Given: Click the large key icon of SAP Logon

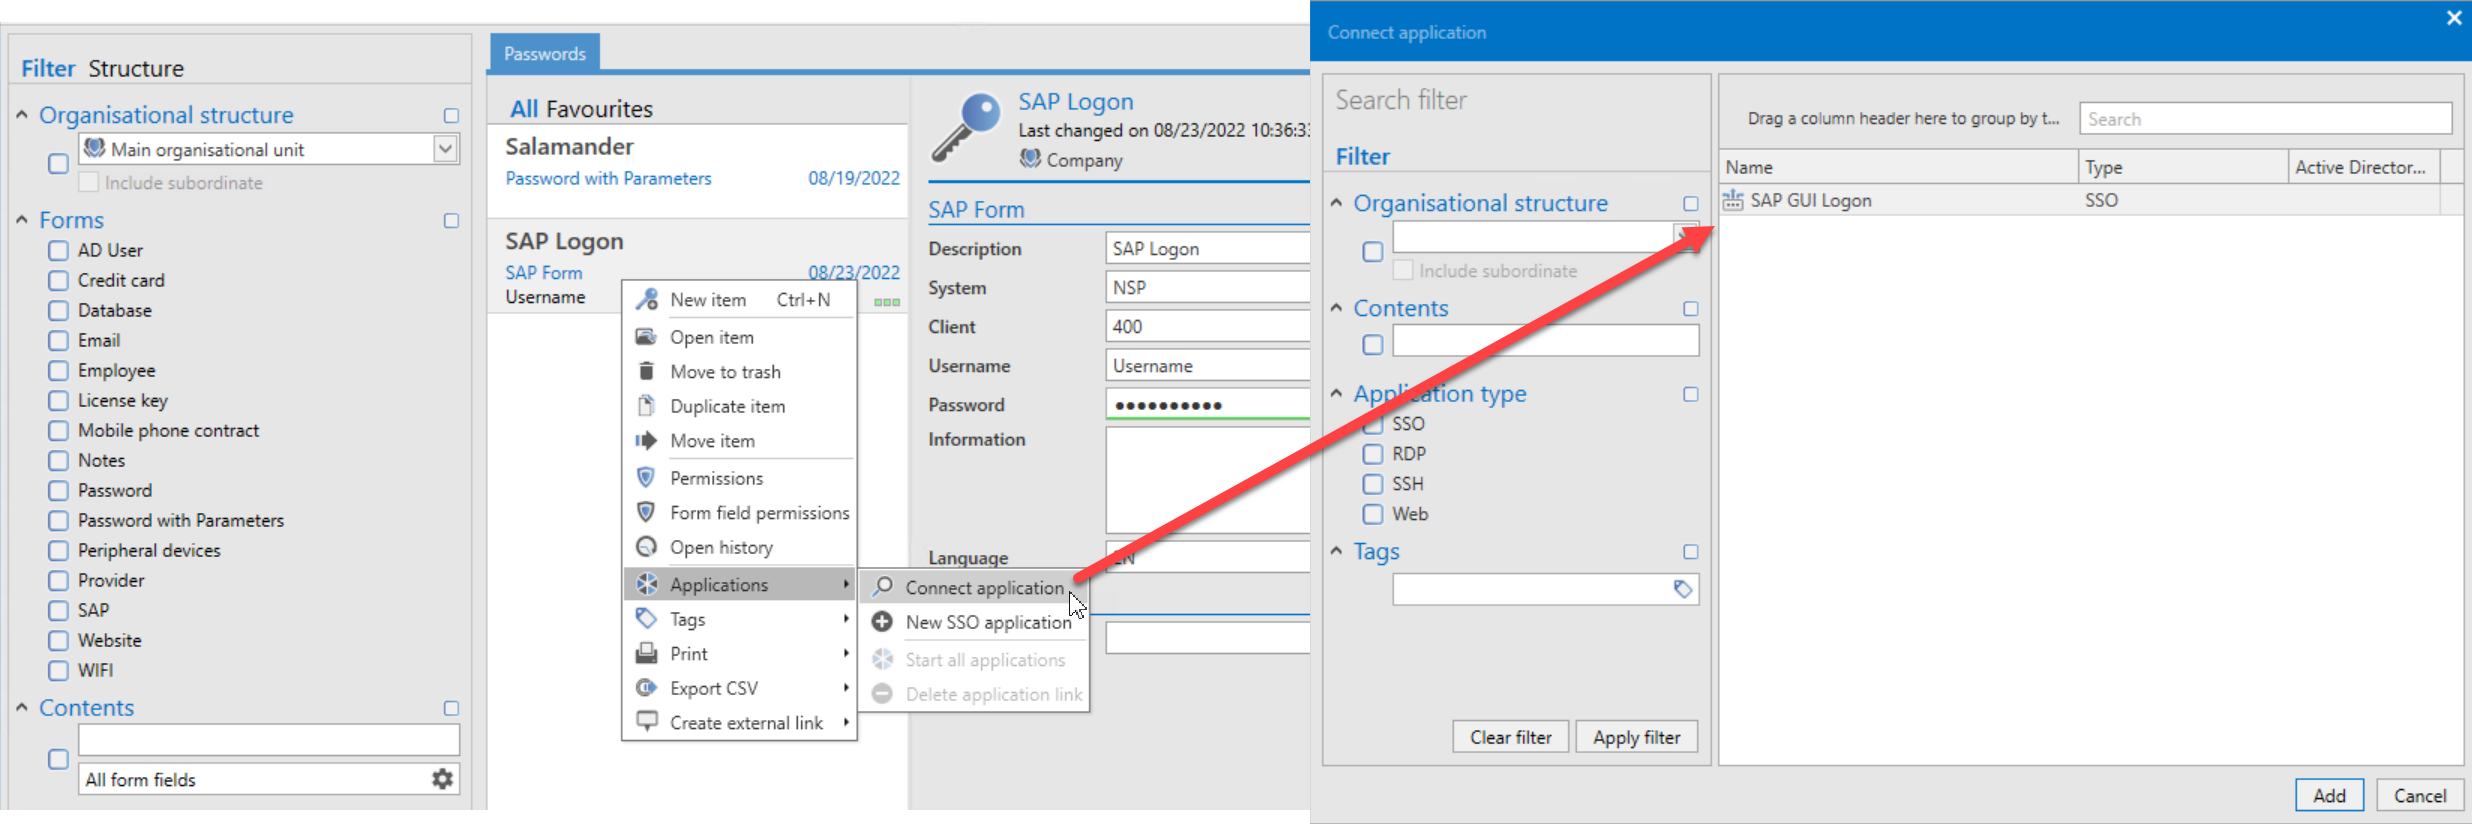Looking at the screenshot, I should tap(965, 128).
